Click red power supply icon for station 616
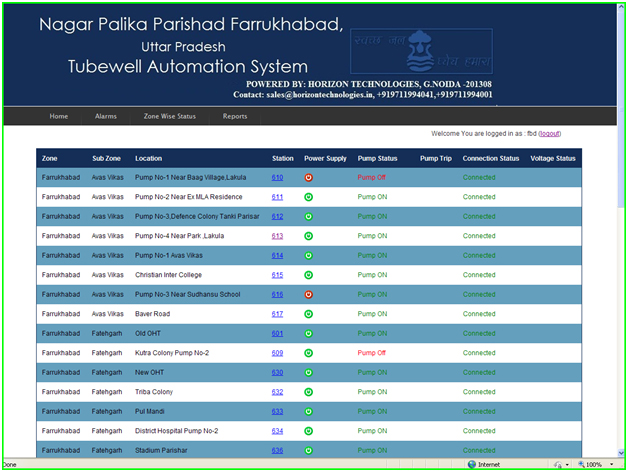 point(308,295)
